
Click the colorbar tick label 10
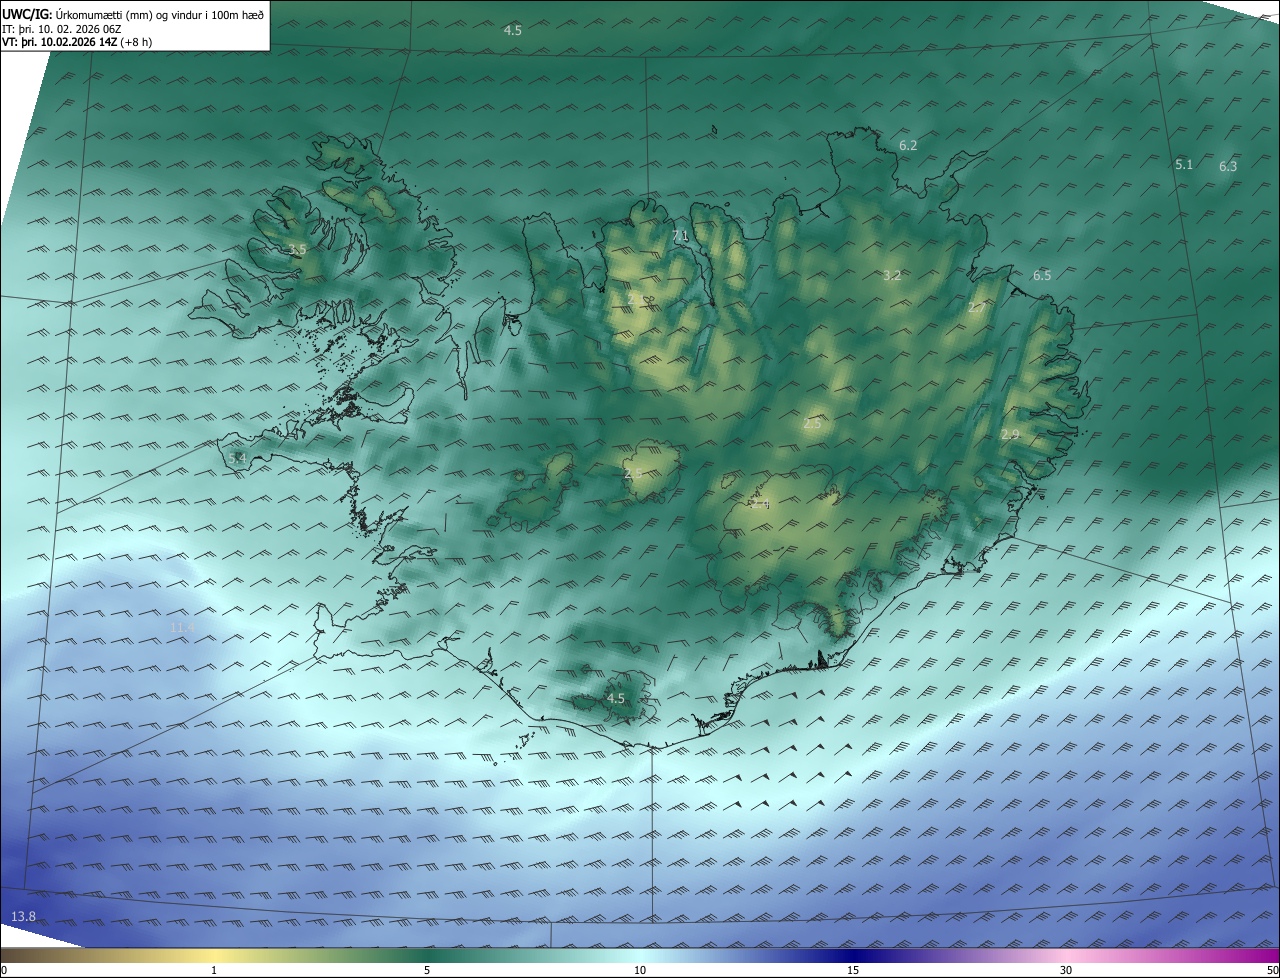pyautogui.click(x=640, y=970)
